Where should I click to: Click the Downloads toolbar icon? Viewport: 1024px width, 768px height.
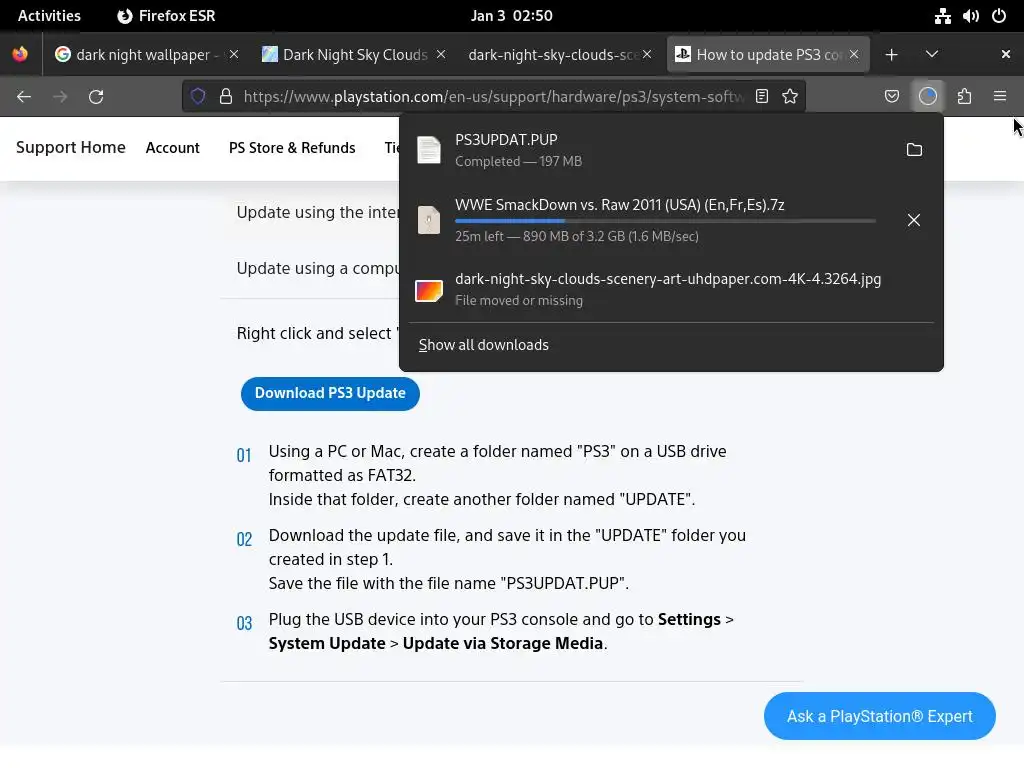(928, 96)
